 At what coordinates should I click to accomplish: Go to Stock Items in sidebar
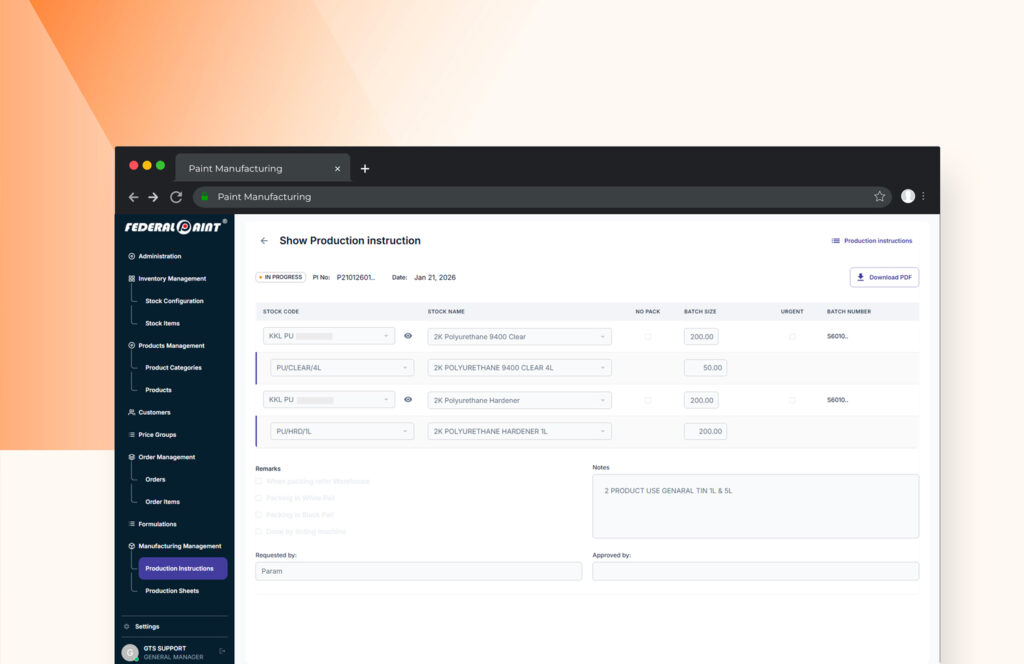162,323
